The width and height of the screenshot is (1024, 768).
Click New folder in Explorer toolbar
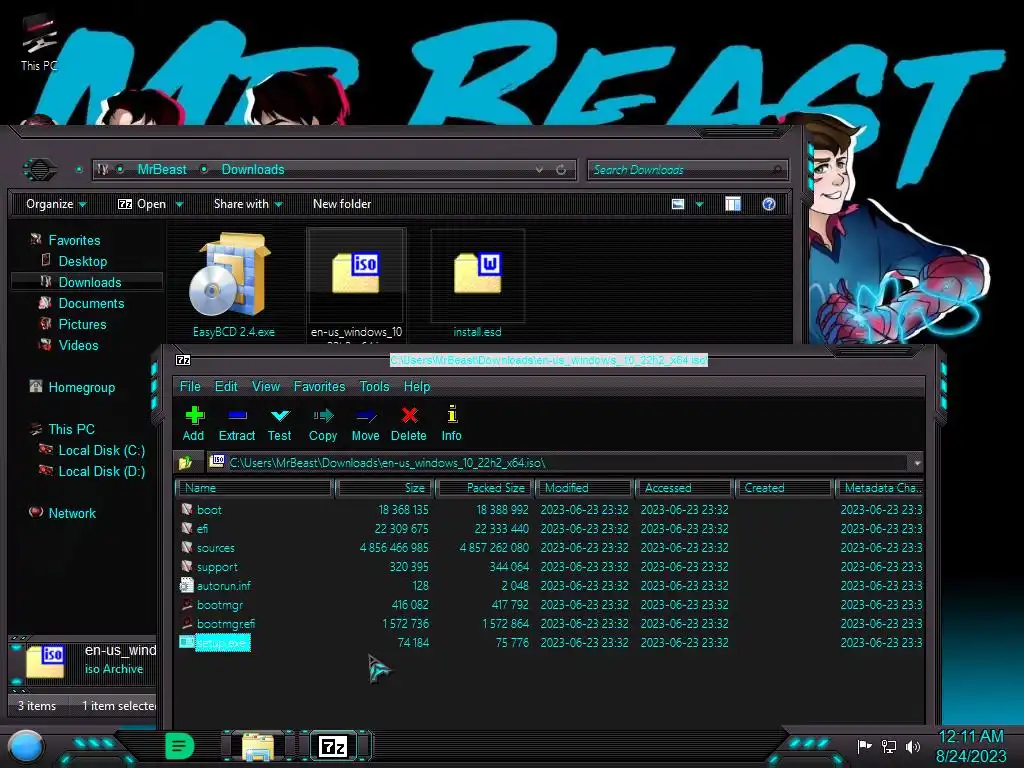coord(342,204)
